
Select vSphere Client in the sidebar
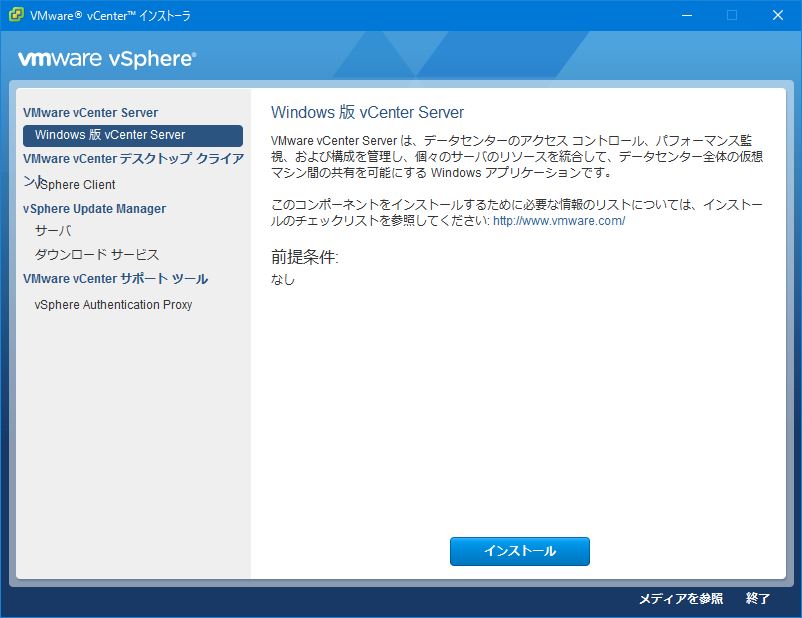(75, 184)
